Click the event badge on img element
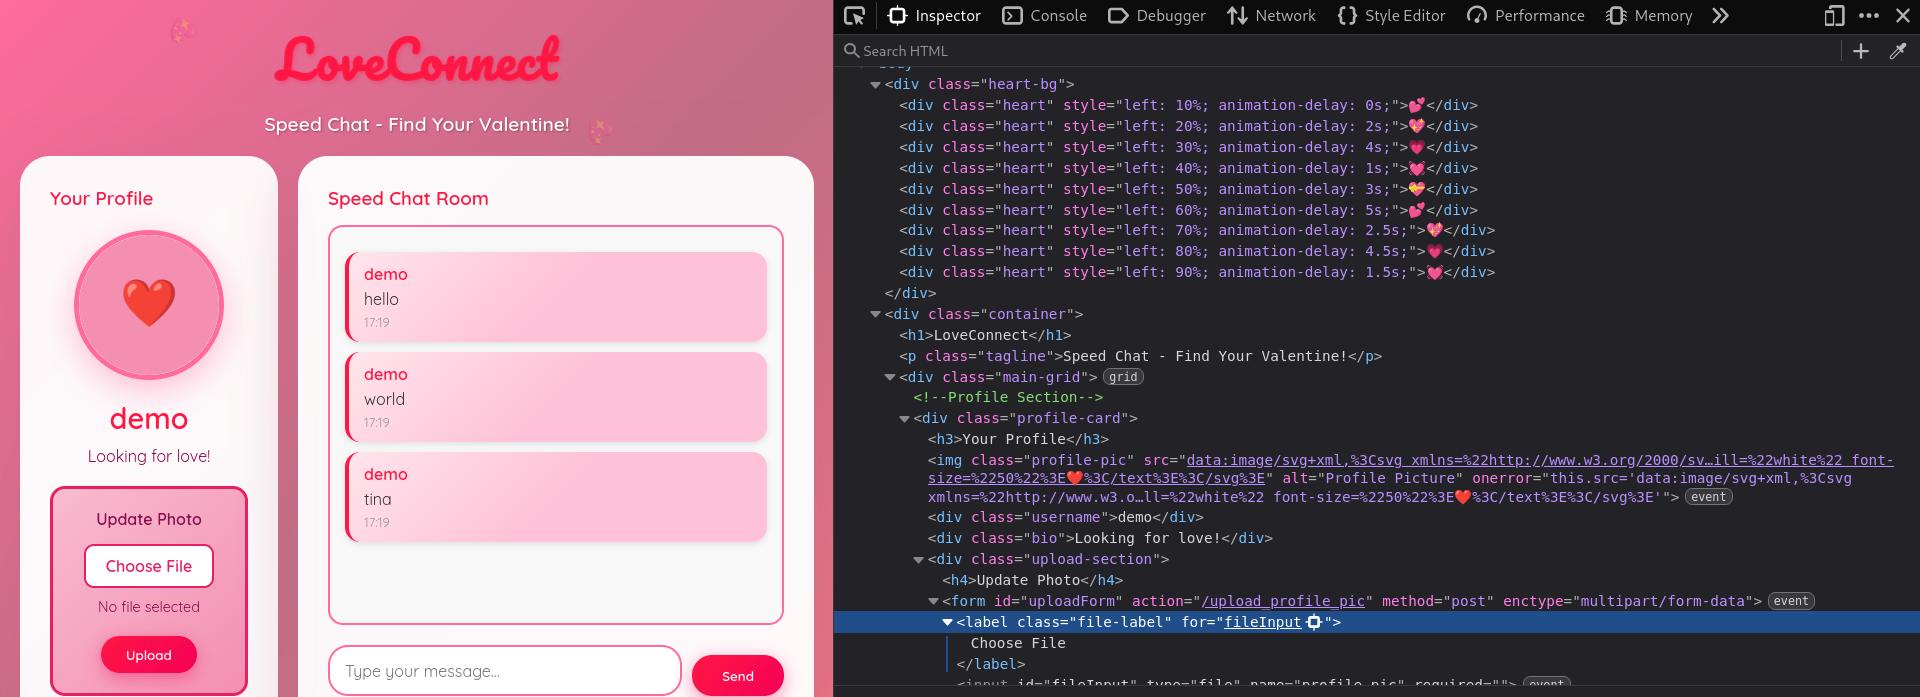 coord(1708,497)
